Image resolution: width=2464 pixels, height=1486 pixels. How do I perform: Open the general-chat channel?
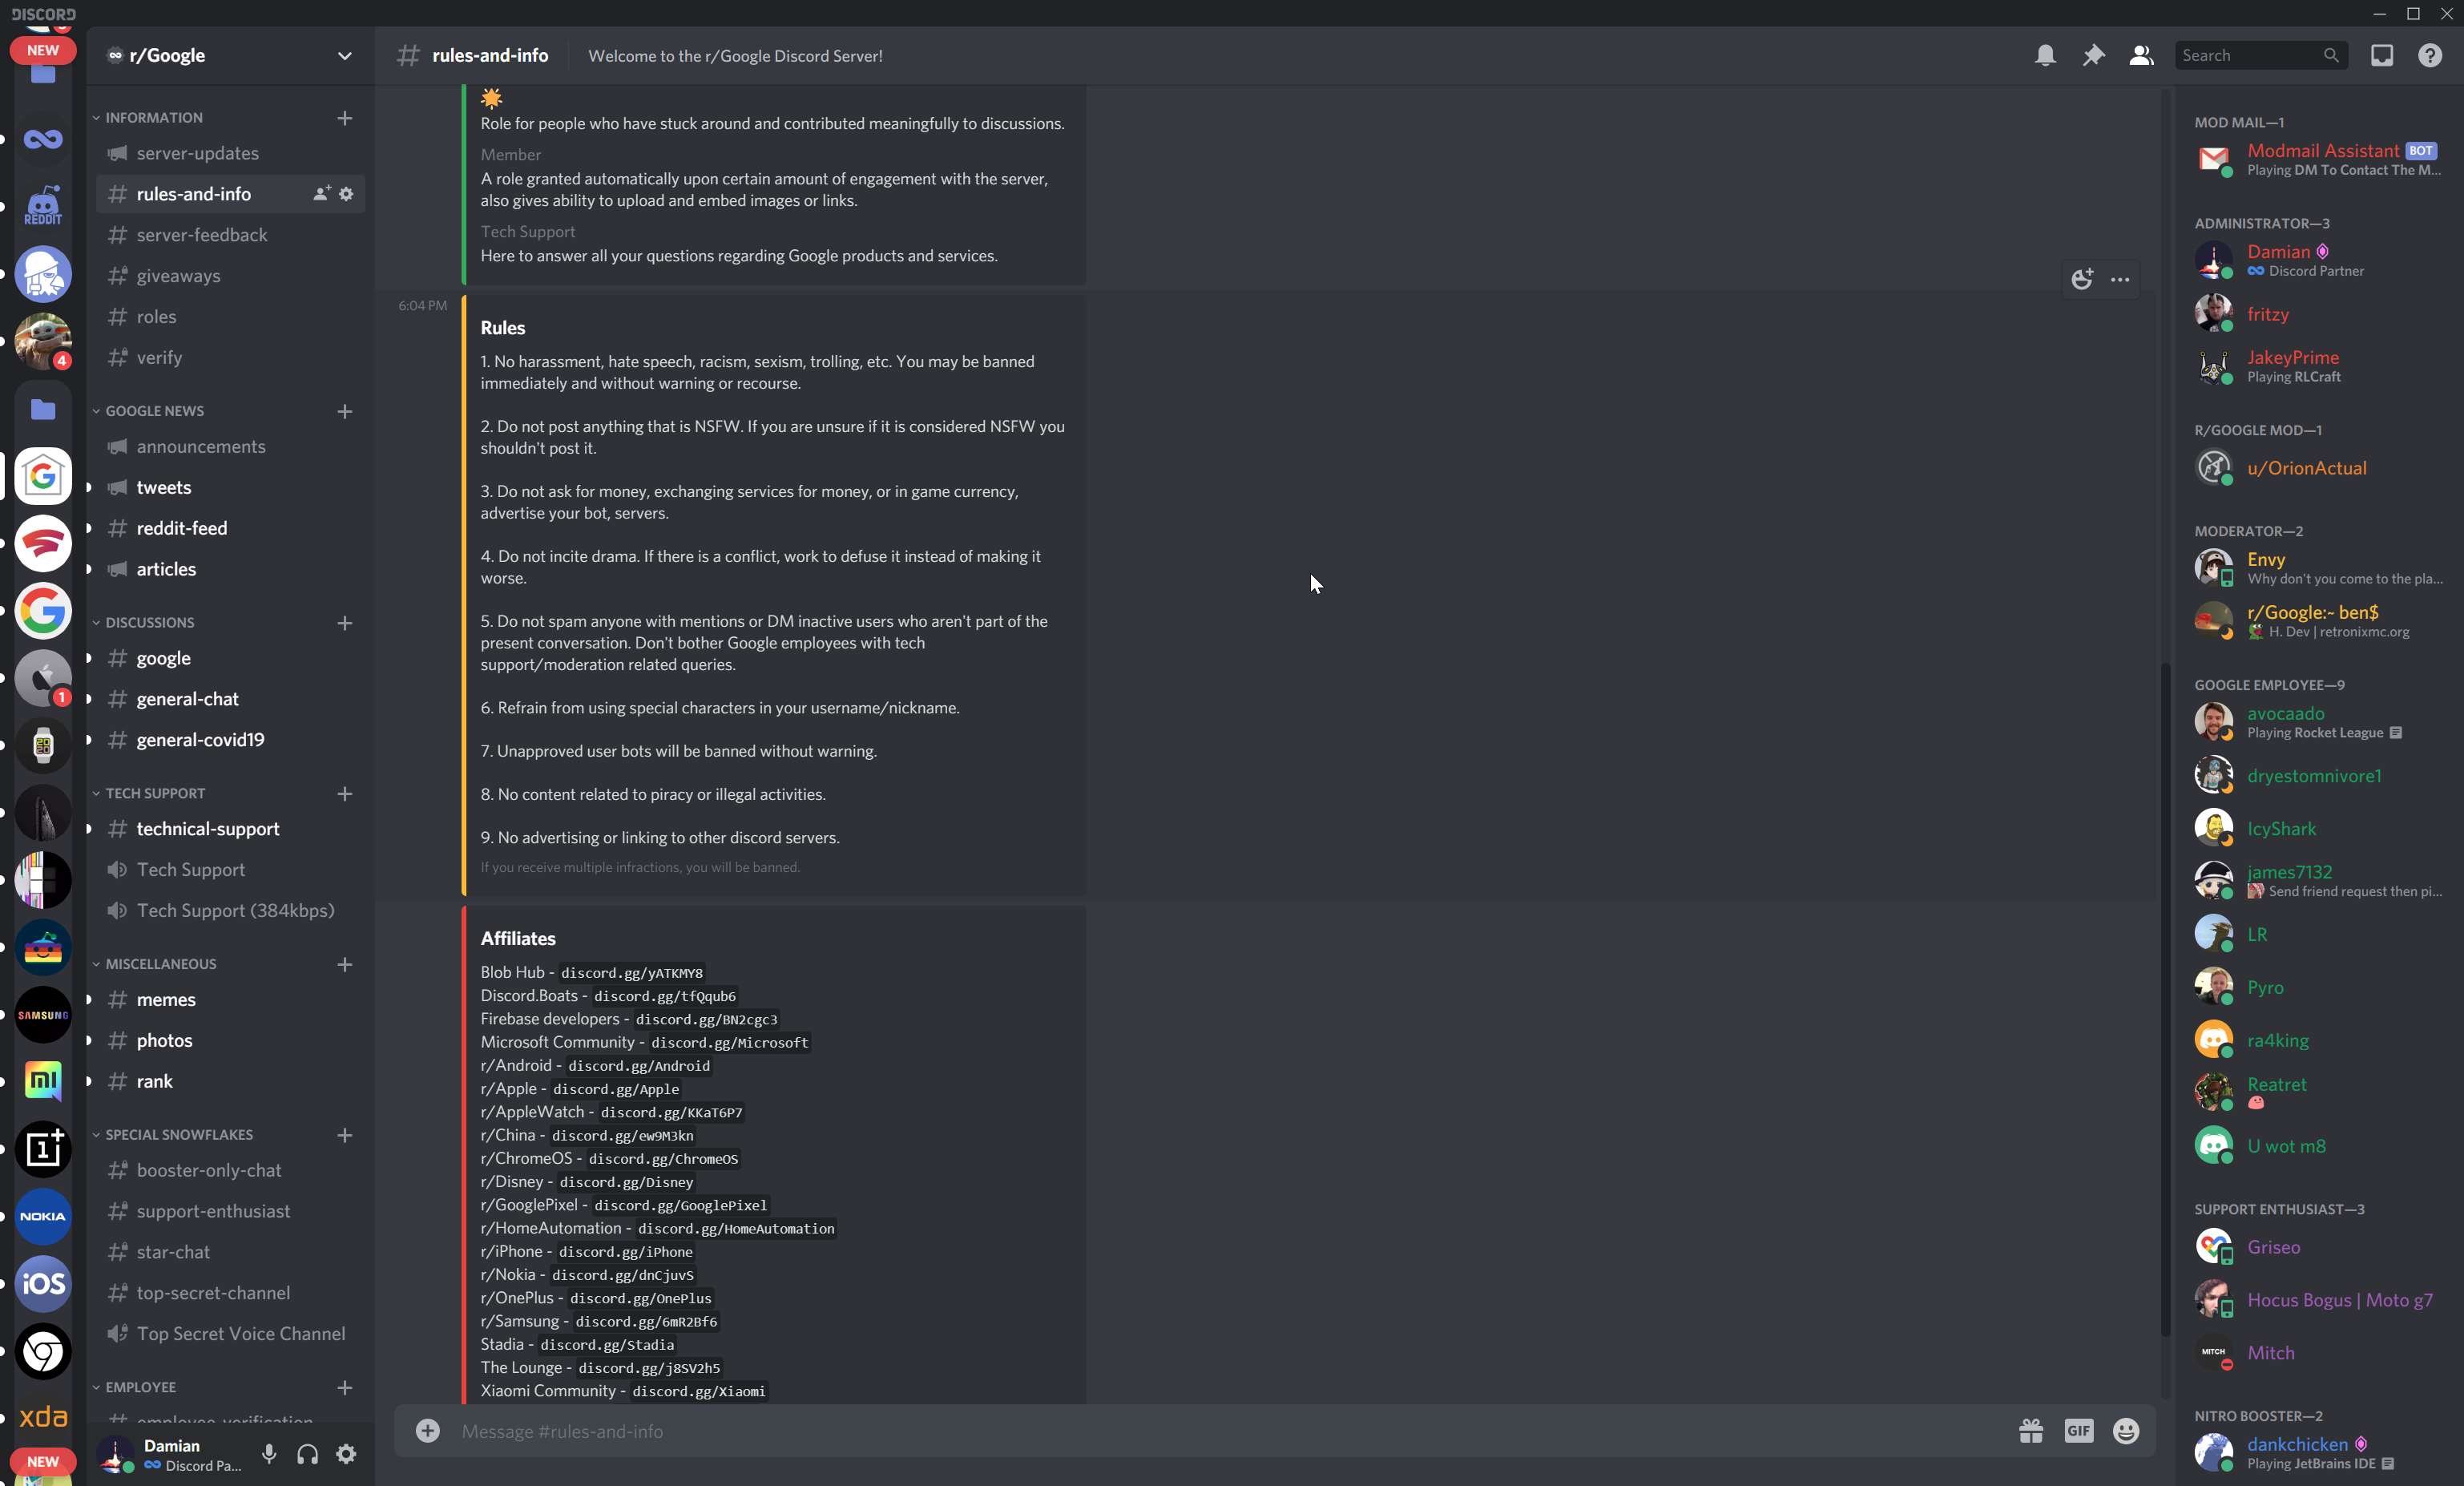click(x=188, y=699)
